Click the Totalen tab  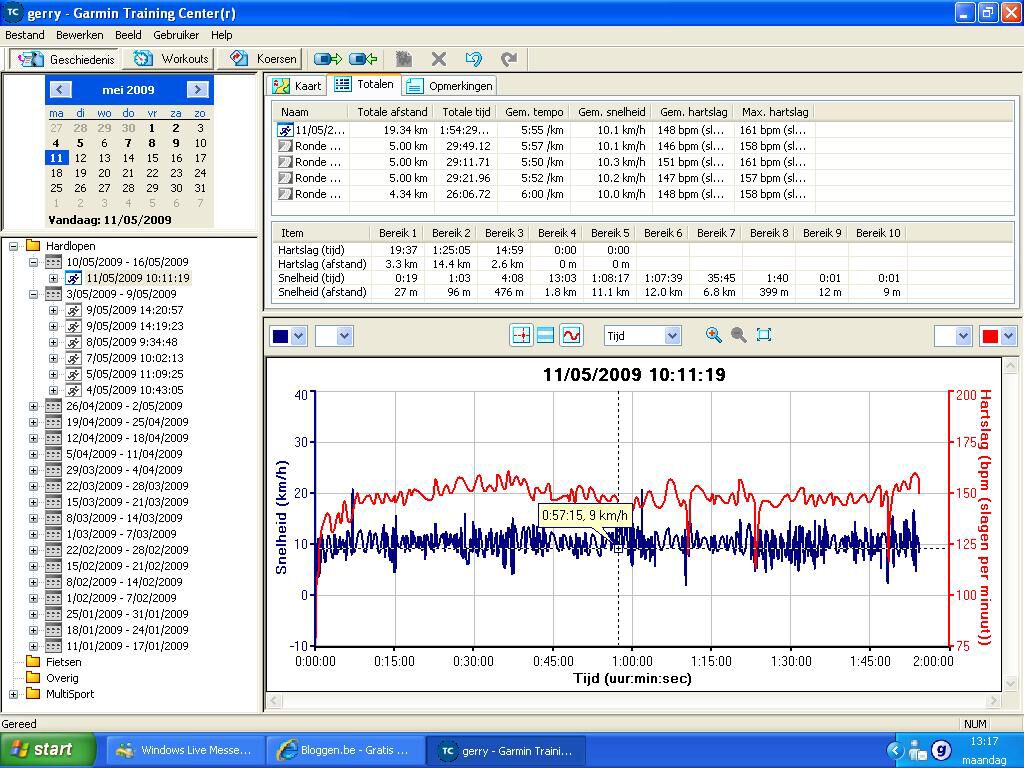(x=365, y=84)
